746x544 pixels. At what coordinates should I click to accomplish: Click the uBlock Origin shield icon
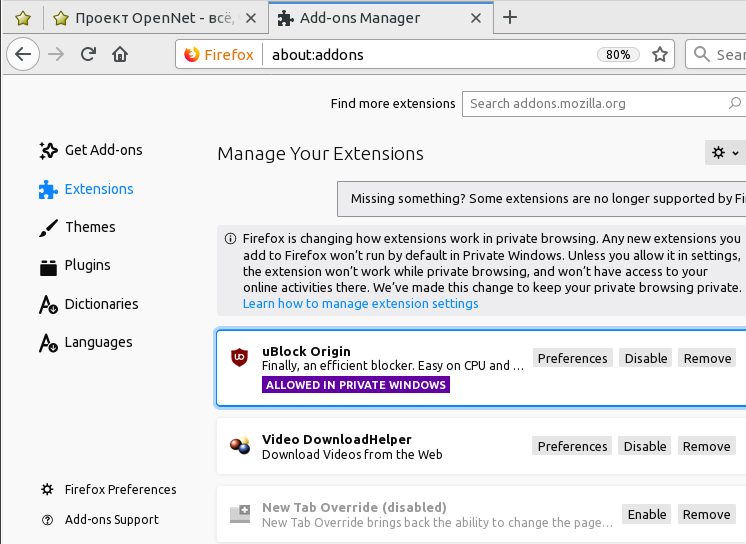coord(240,358)
